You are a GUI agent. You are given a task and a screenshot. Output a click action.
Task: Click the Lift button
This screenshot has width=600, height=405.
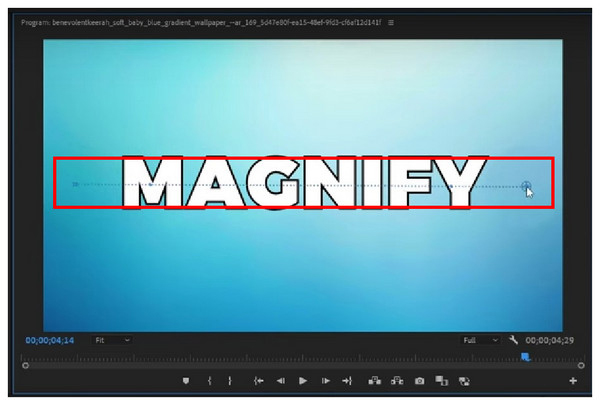click(375, 381)
